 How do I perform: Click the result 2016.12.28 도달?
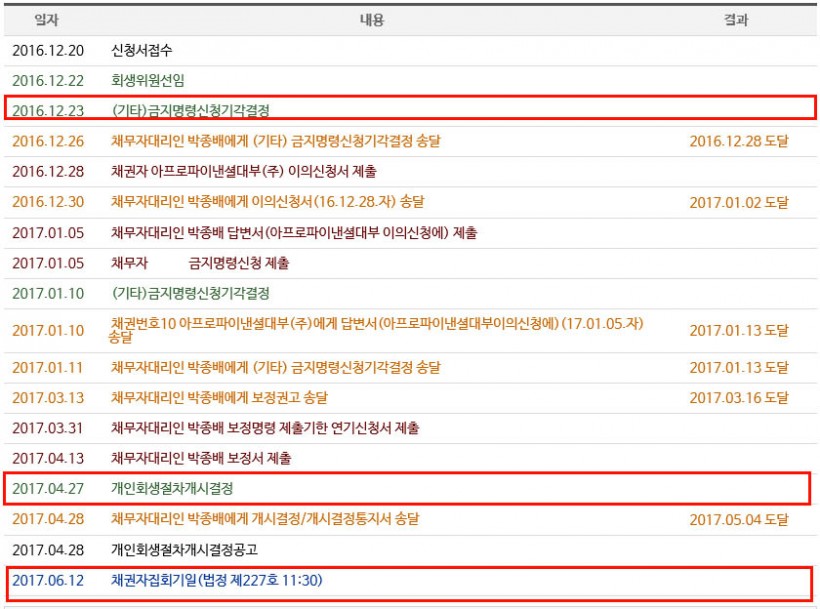click(x=739, y=141)
